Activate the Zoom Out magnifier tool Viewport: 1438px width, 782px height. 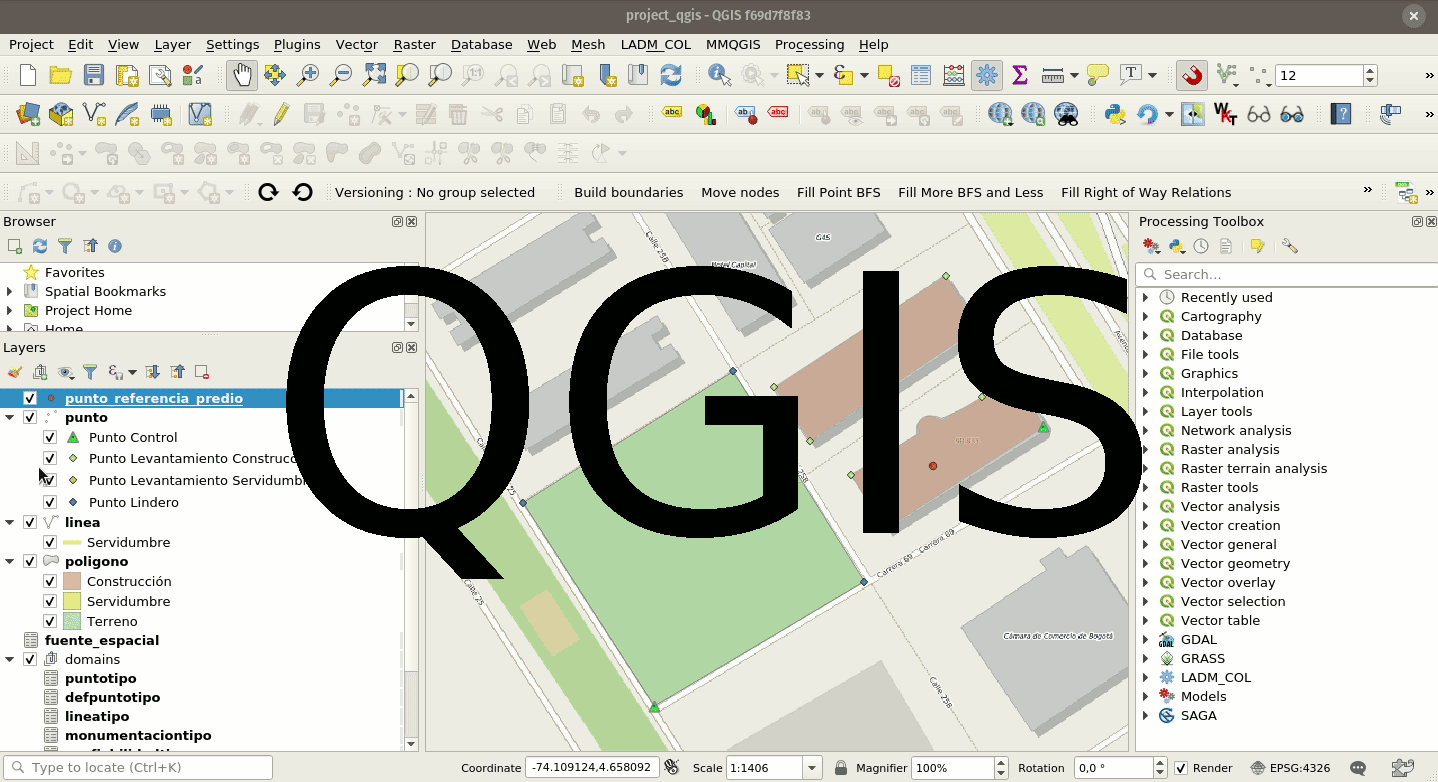[341, 75]
